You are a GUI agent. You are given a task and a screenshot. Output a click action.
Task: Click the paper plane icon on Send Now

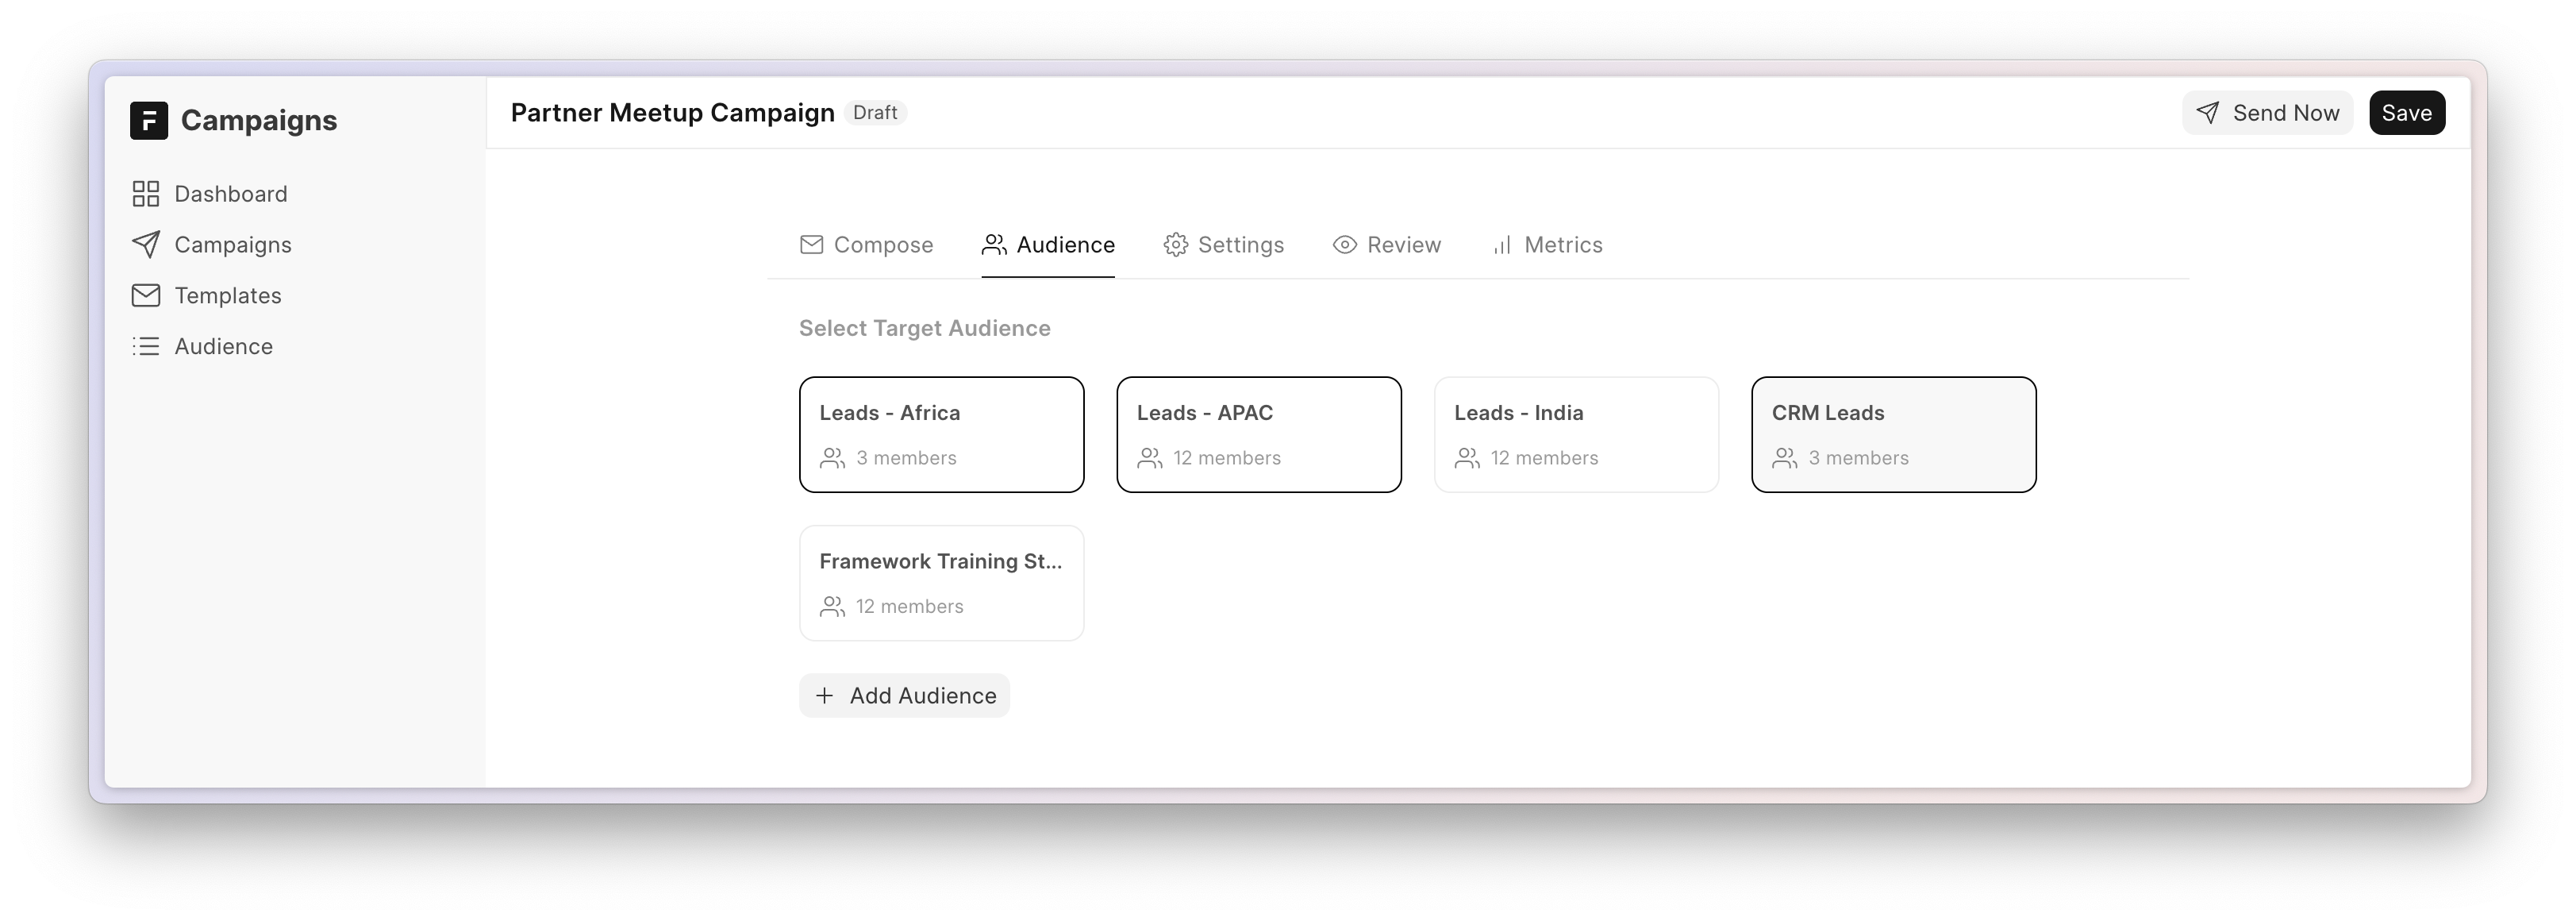point(2208,113)
